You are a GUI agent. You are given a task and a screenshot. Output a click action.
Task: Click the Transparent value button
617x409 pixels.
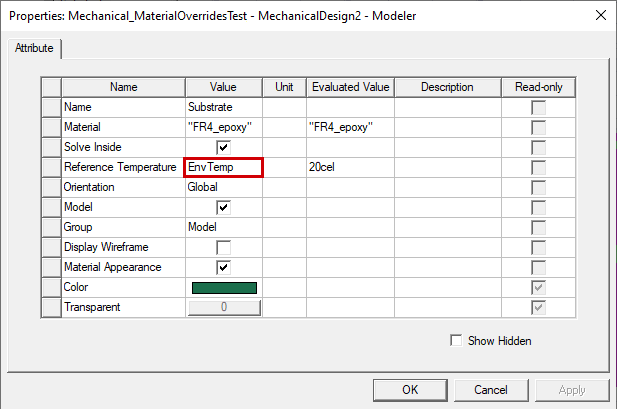coord(224,308)
